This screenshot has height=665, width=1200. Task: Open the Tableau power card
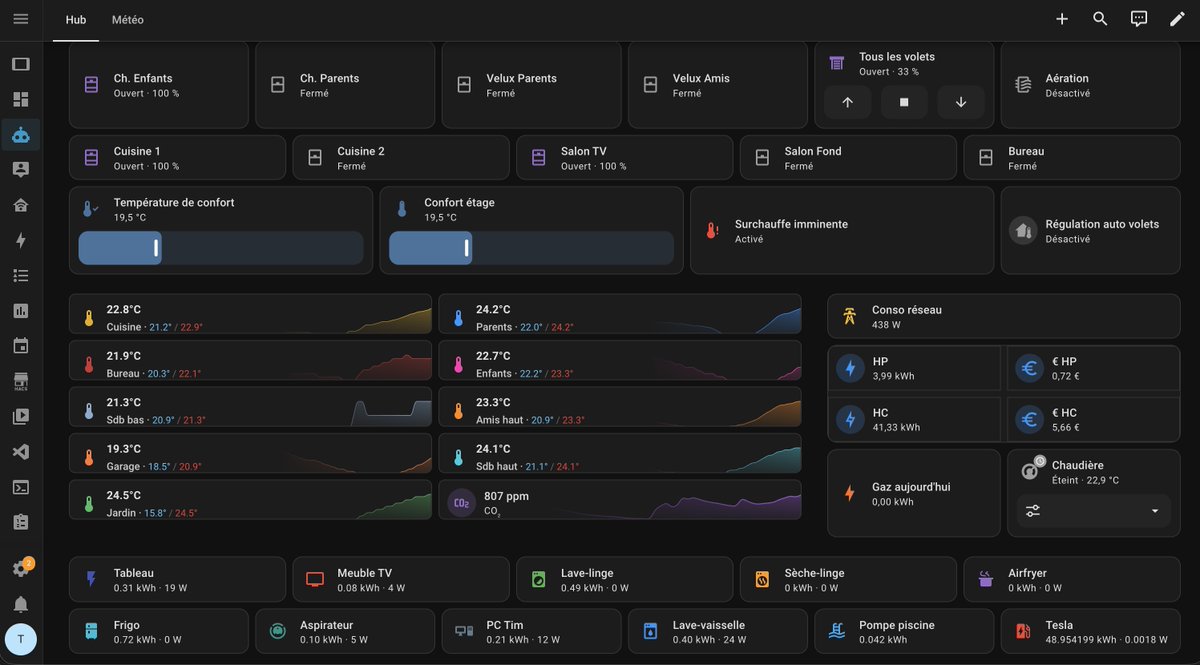coord(177,580)
